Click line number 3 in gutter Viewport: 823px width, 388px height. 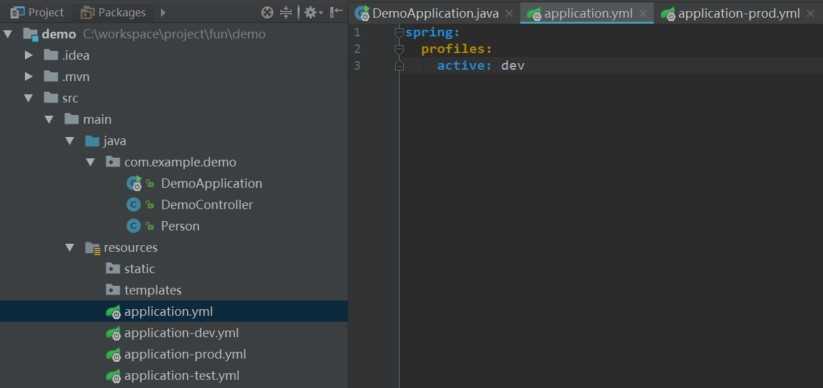(x=357, y=66)
